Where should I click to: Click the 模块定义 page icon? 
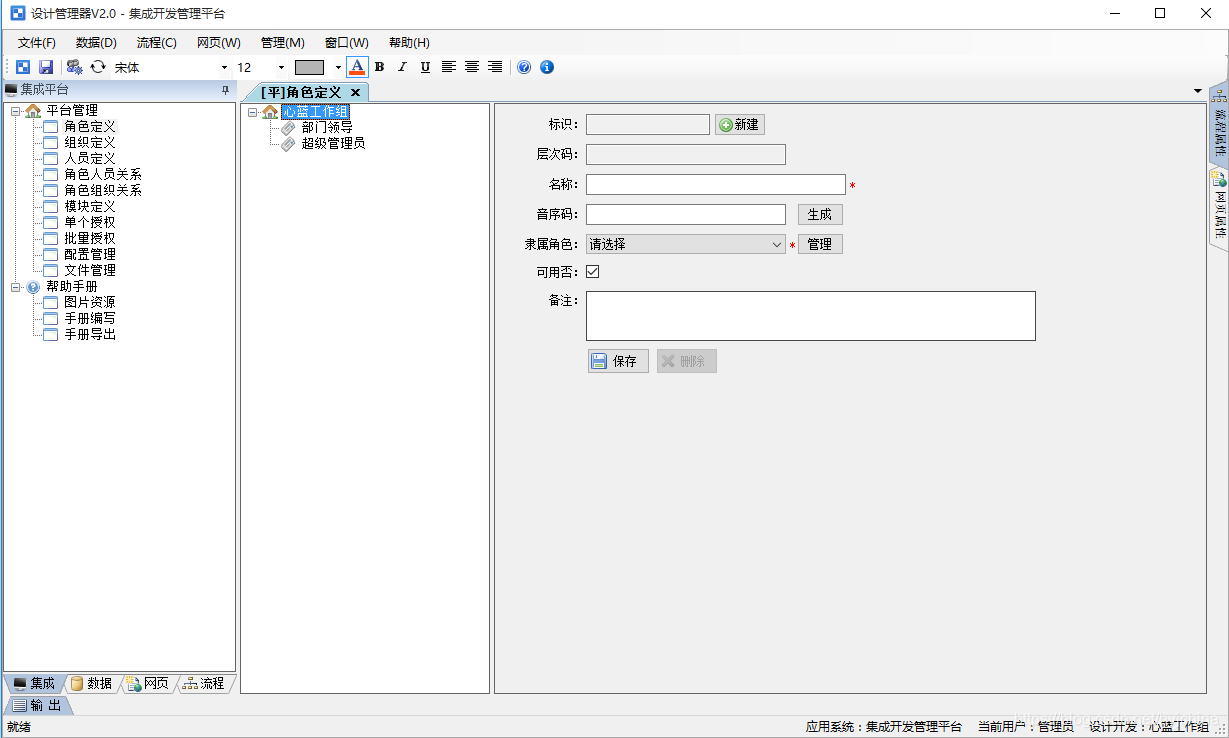tap(50, 207)
